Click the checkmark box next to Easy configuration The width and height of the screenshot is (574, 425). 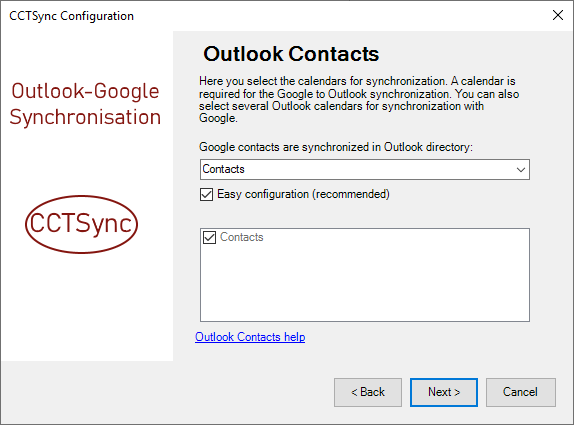tap(206, 194)
